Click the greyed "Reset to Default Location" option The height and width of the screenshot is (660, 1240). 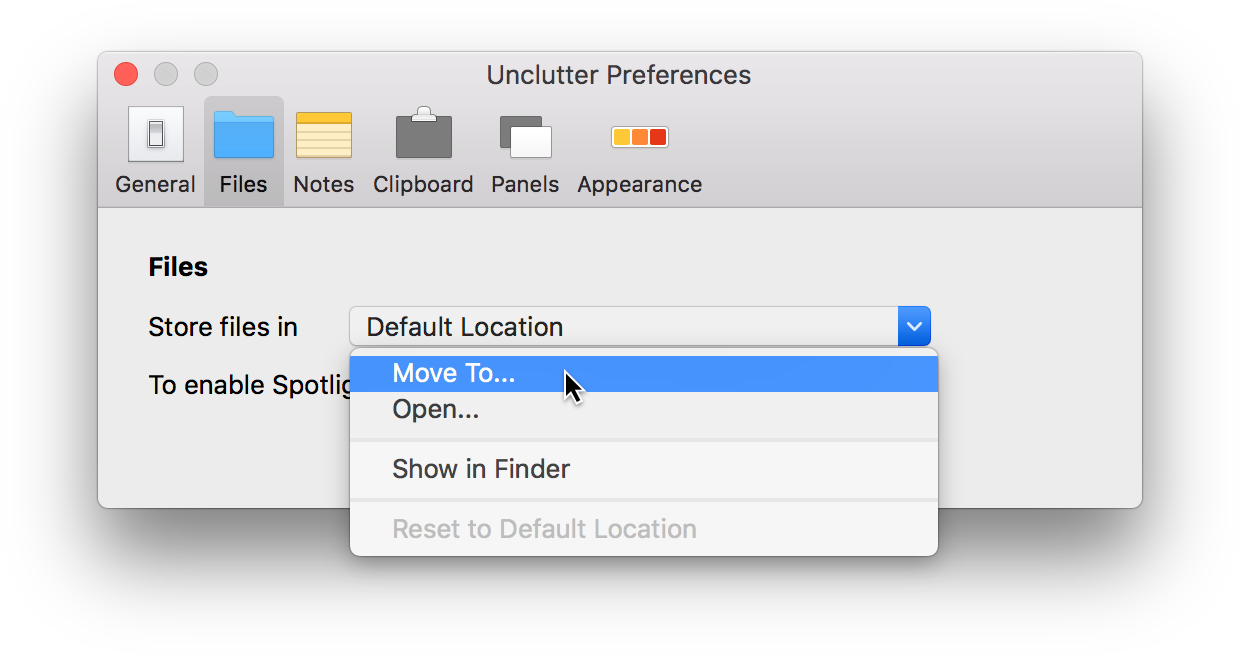click(x=545, y=528)
